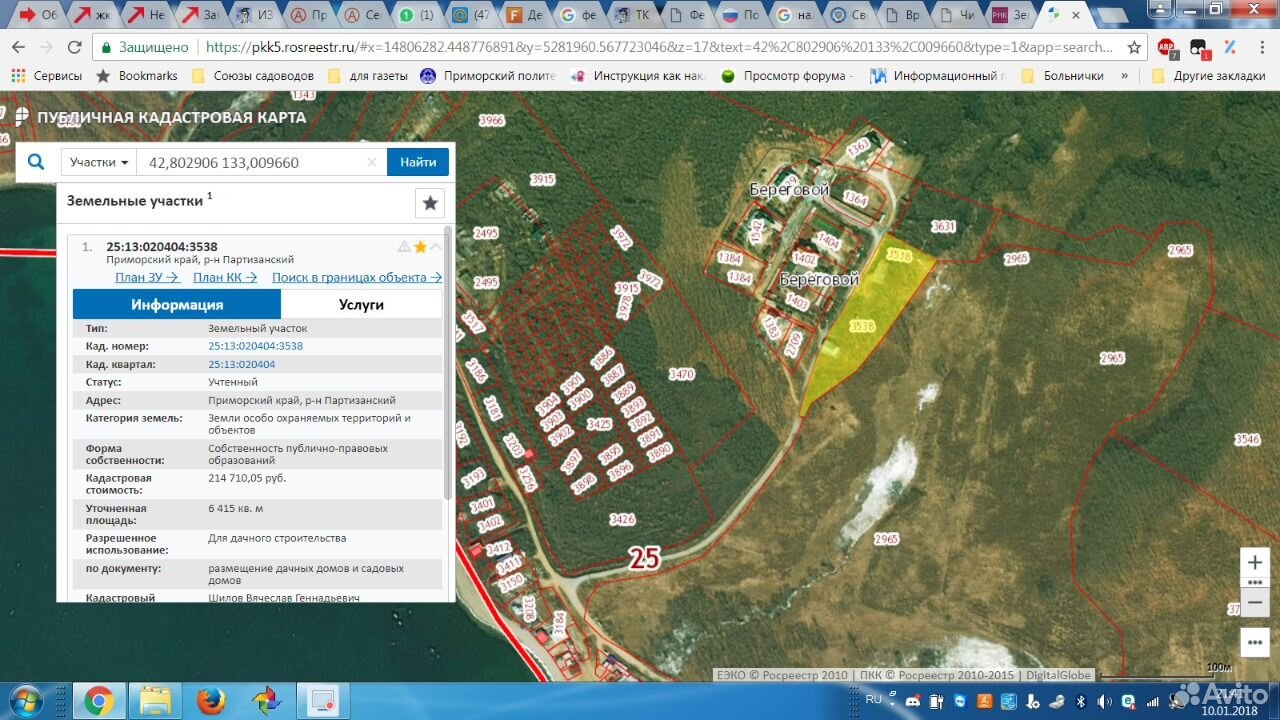Switch to the Де browser tab
1280x720 pixels.
point(526,15)
